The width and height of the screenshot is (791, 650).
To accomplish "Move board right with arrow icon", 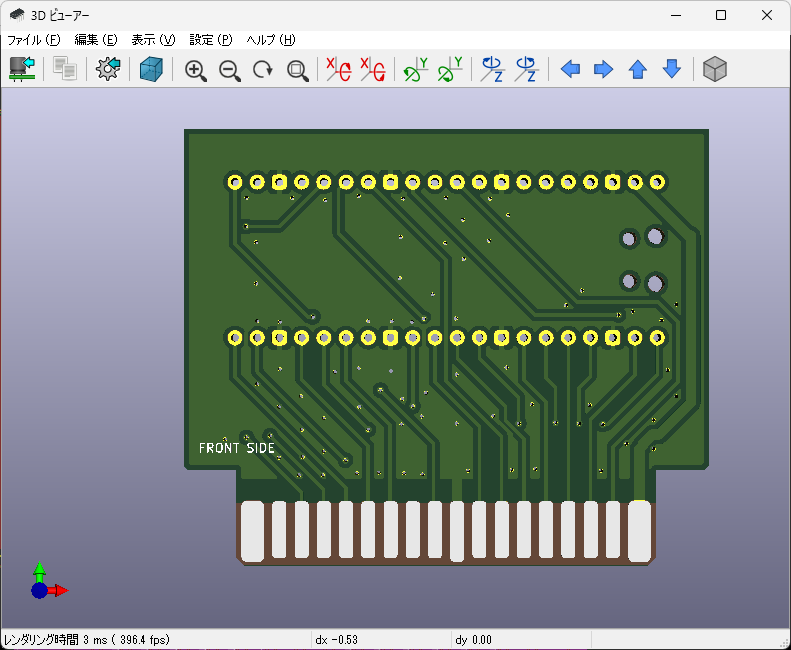I will [x=603, y=69].
